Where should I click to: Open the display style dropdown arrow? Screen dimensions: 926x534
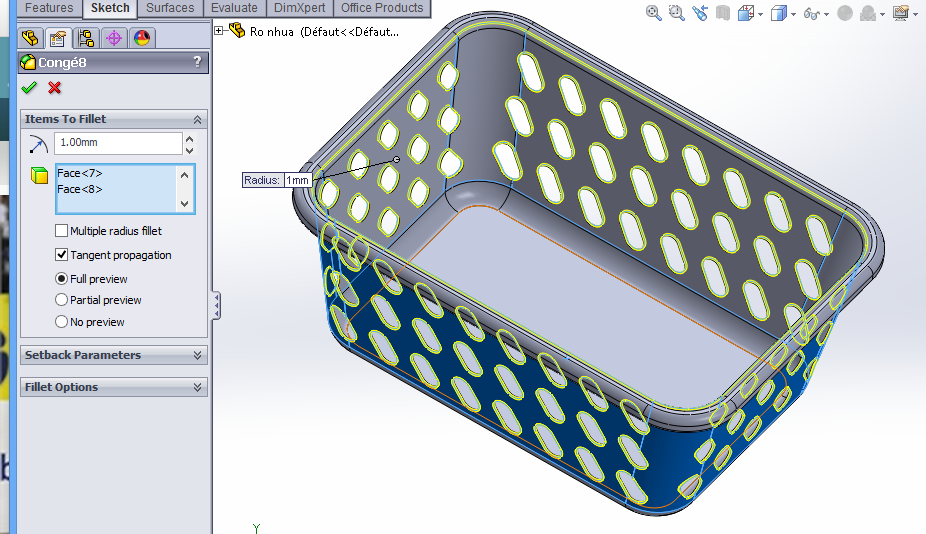[793, 15]
